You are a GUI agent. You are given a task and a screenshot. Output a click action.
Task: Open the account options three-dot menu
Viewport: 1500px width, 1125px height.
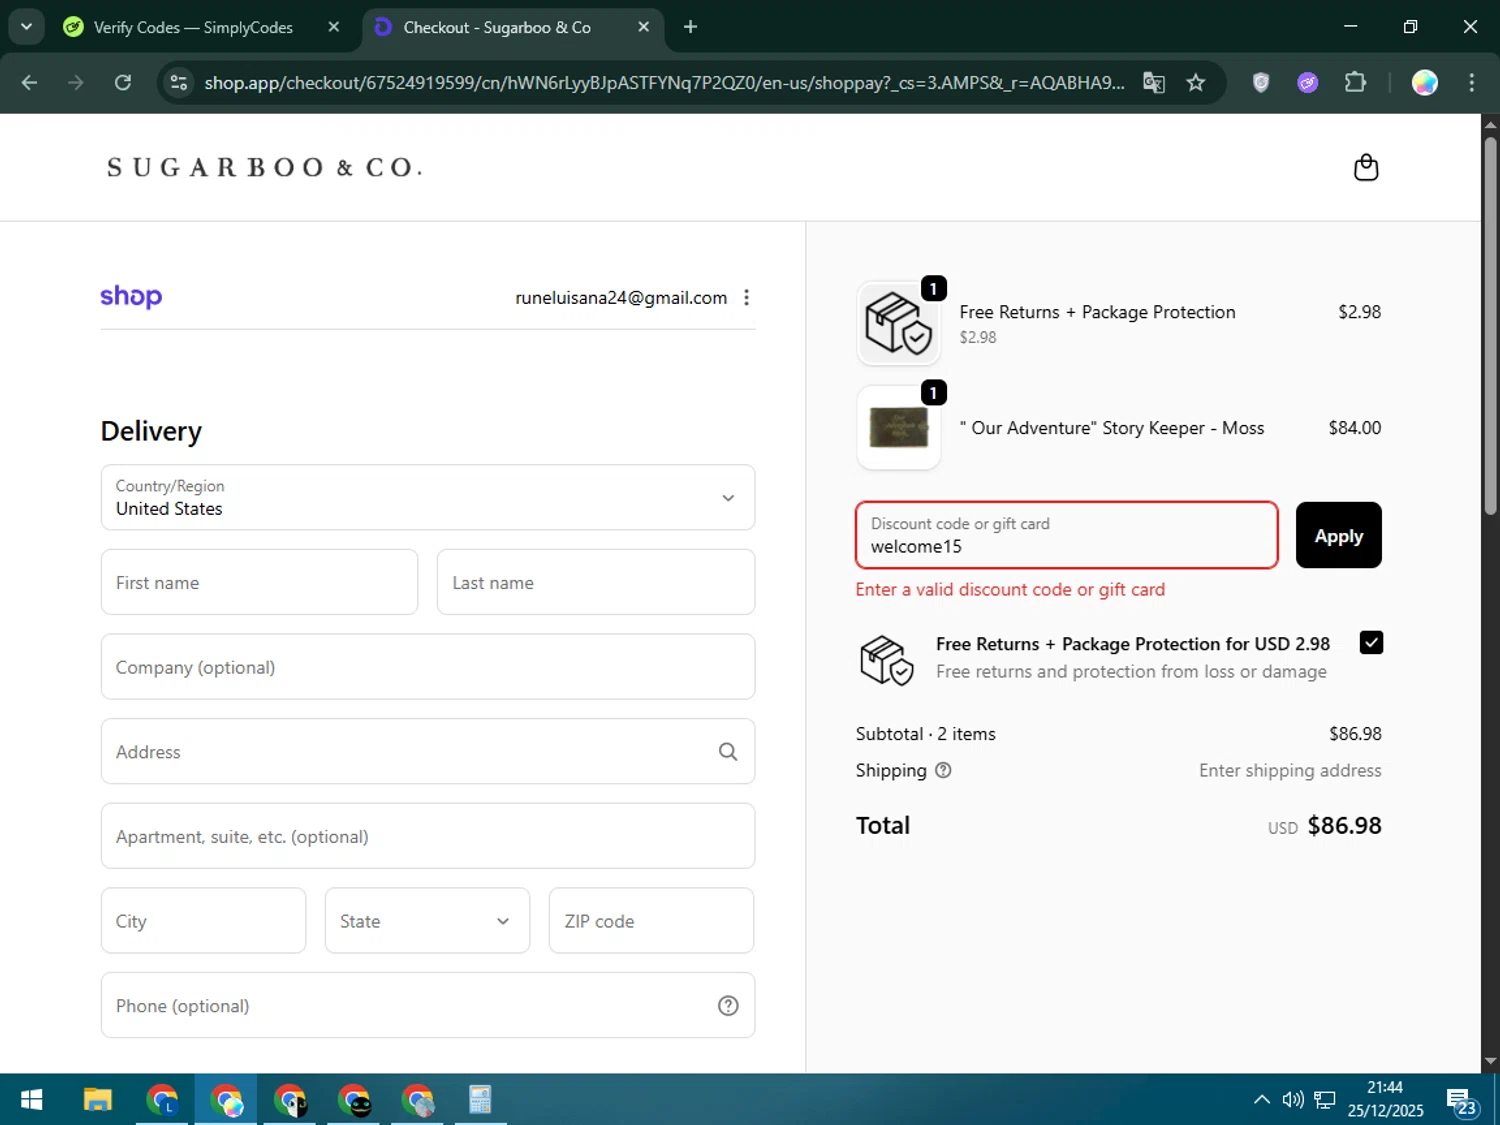point(746,297)
